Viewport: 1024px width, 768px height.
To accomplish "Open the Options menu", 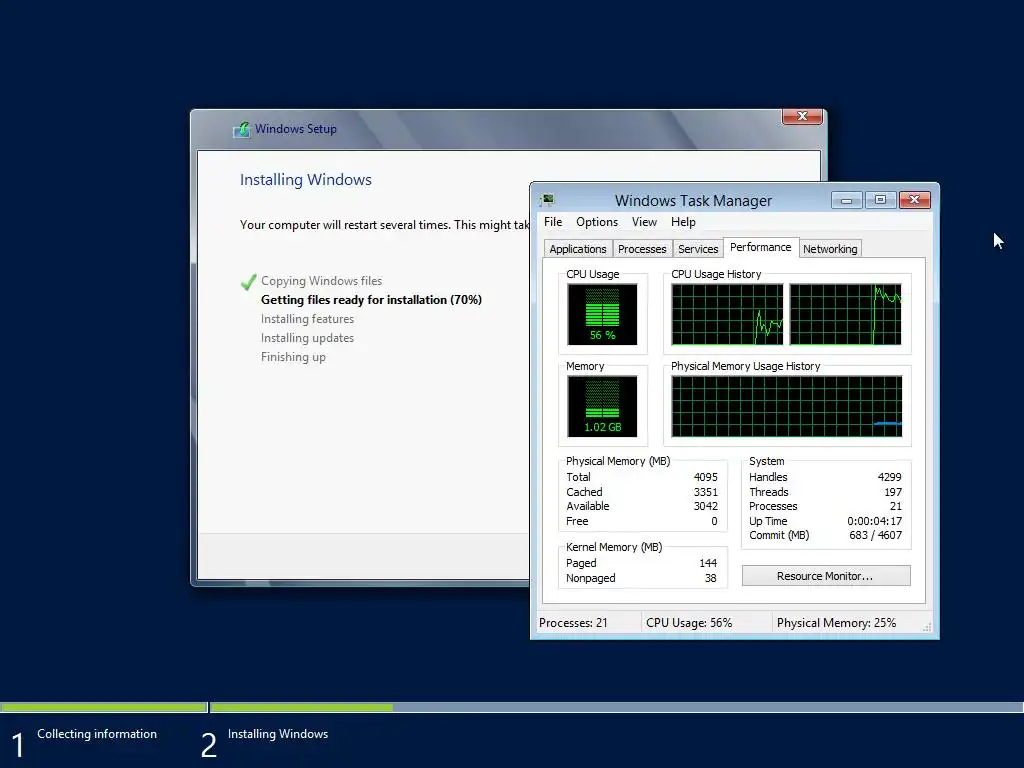I will pyautogui.click(x=596, y=222).
